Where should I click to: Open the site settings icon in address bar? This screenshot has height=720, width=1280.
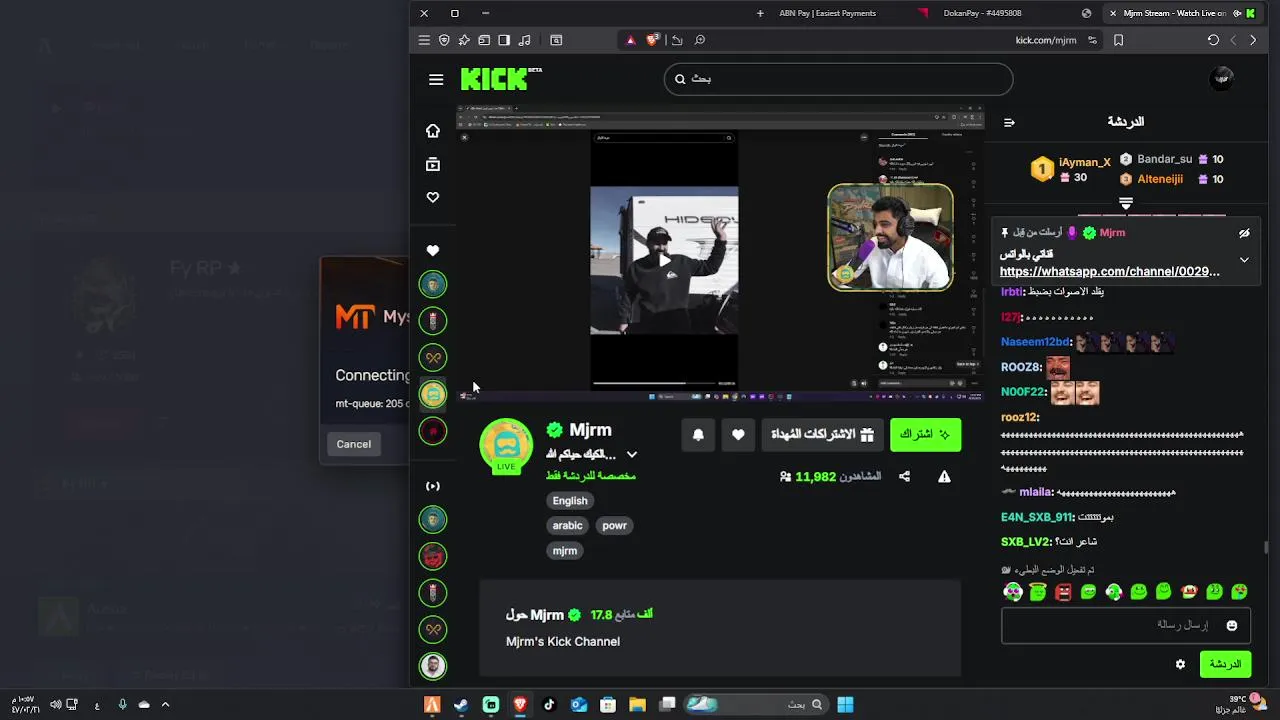click(1092, 40)
